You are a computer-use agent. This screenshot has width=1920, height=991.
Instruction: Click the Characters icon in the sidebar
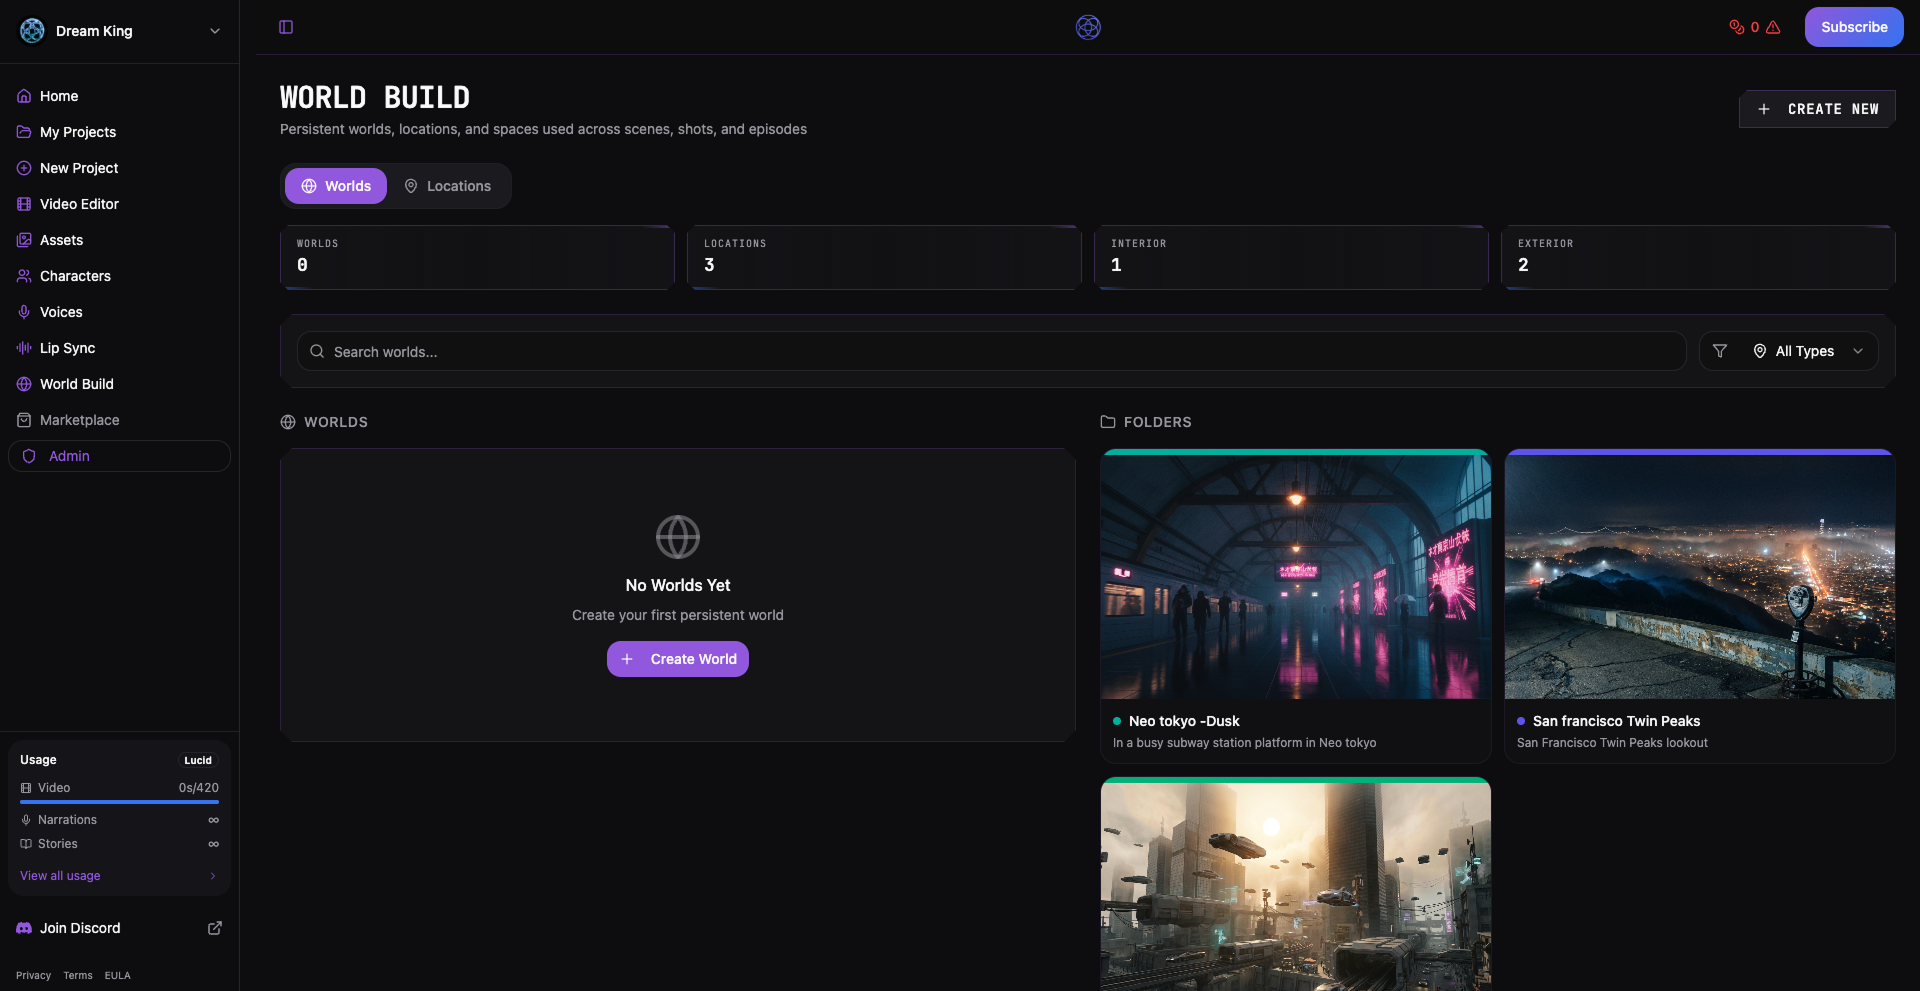pyautogui.click(x=23, y=276)
